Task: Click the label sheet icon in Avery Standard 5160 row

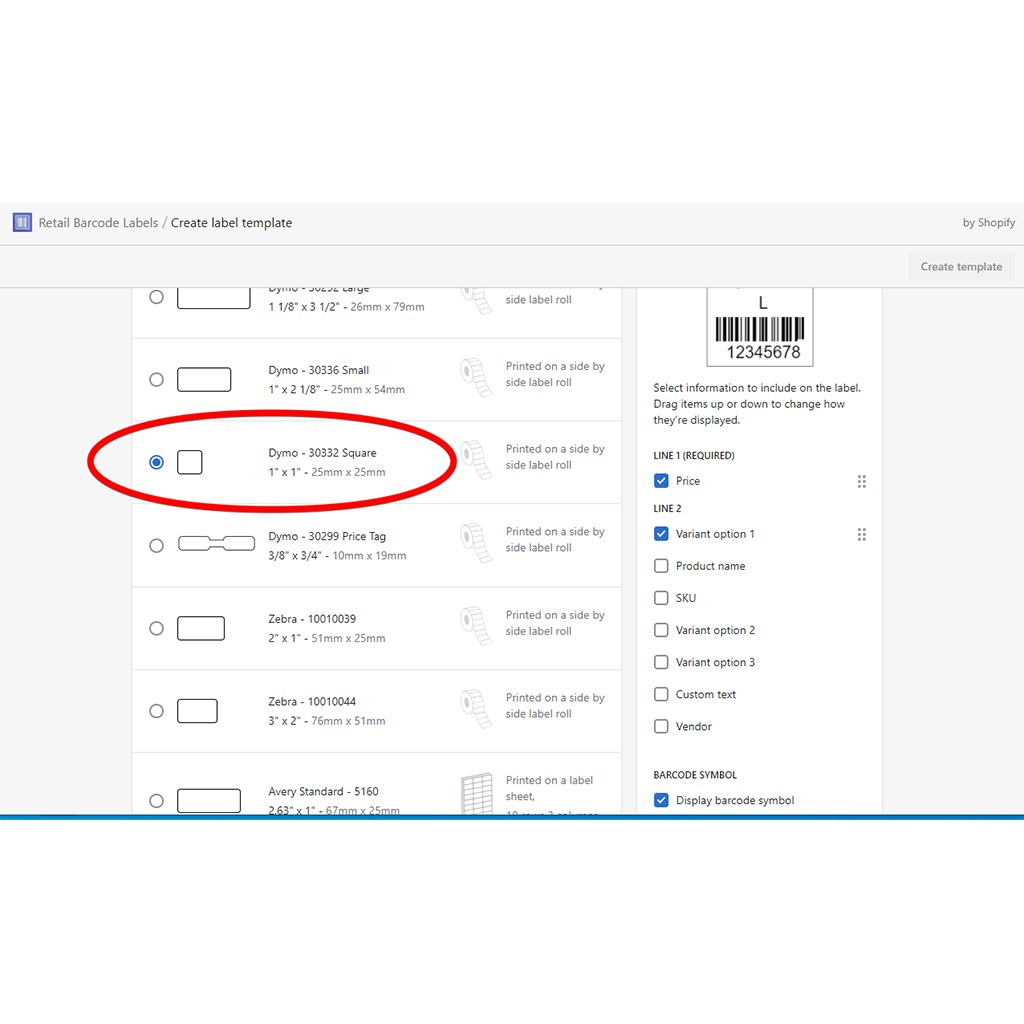Action: pyautogui.click(x=477, y=793)
